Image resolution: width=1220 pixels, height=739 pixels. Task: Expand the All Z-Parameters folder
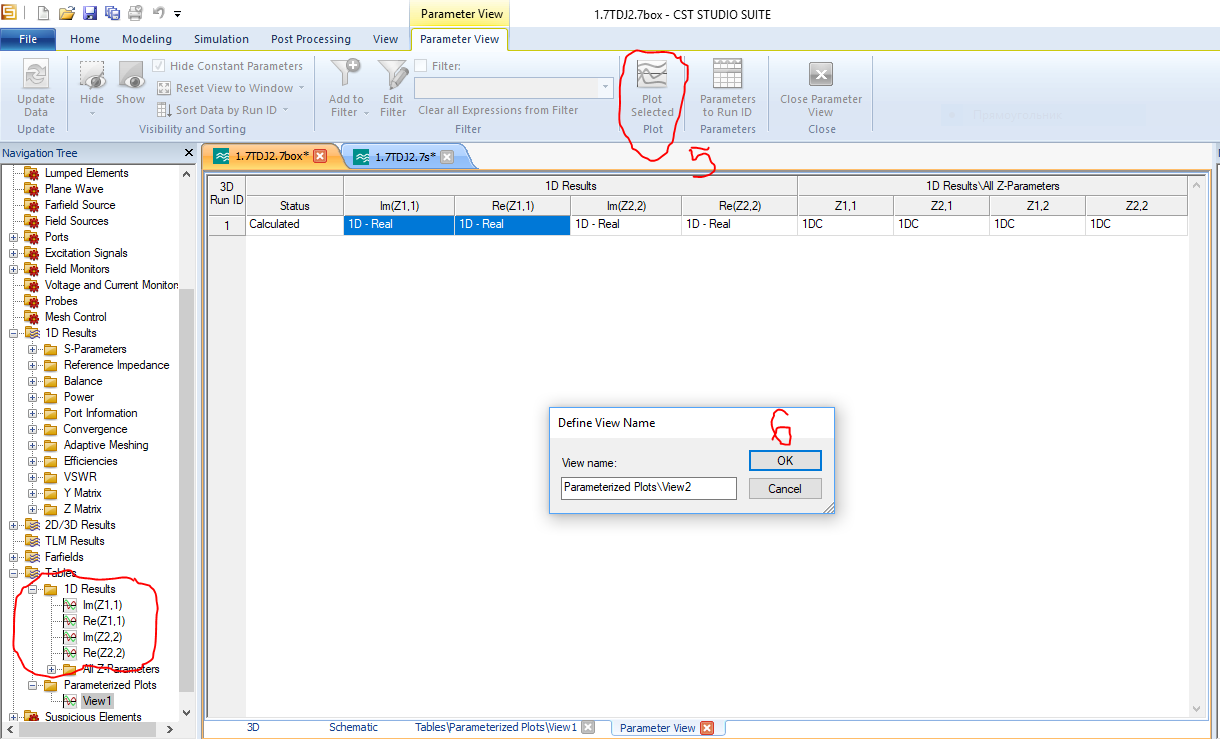click(x=52, y=669)
